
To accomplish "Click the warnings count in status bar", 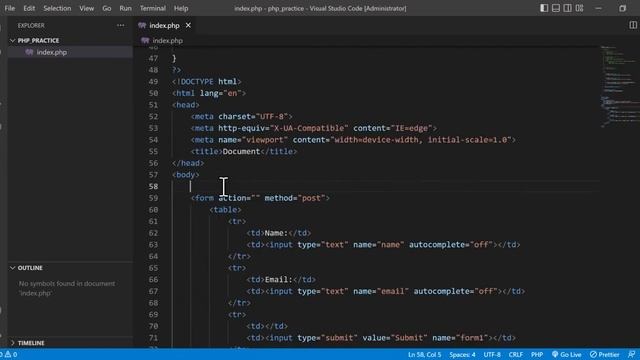I will (11, 354).
